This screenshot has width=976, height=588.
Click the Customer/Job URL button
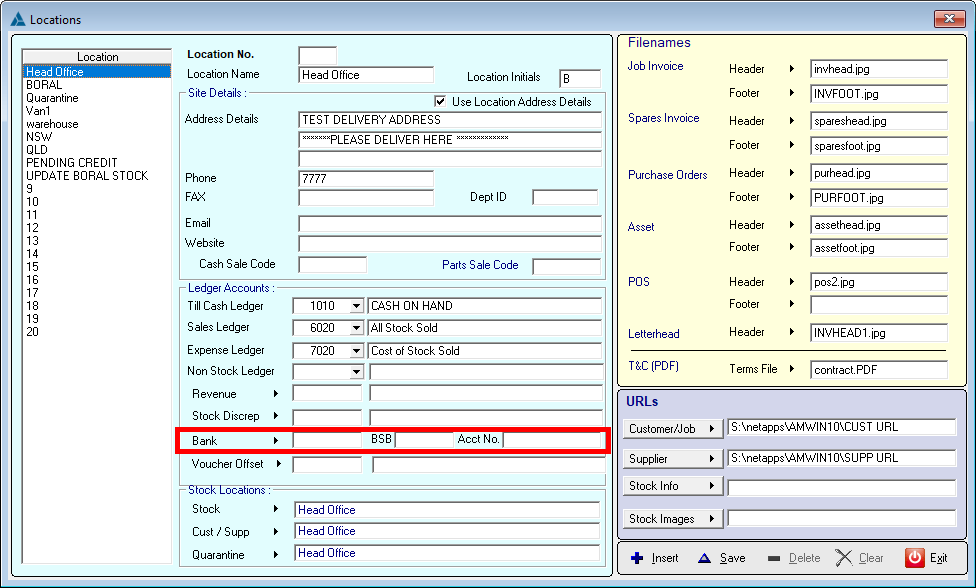pos(673,429)
